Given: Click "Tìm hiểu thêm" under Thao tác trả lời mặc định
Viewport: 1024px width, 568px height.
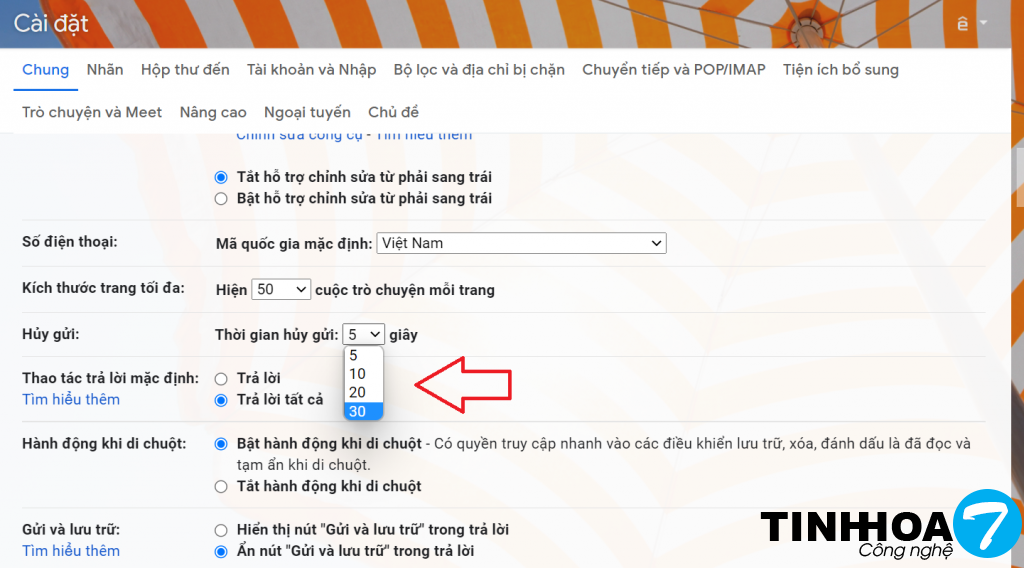Looking at the screenshot, I should click(71, 399).
